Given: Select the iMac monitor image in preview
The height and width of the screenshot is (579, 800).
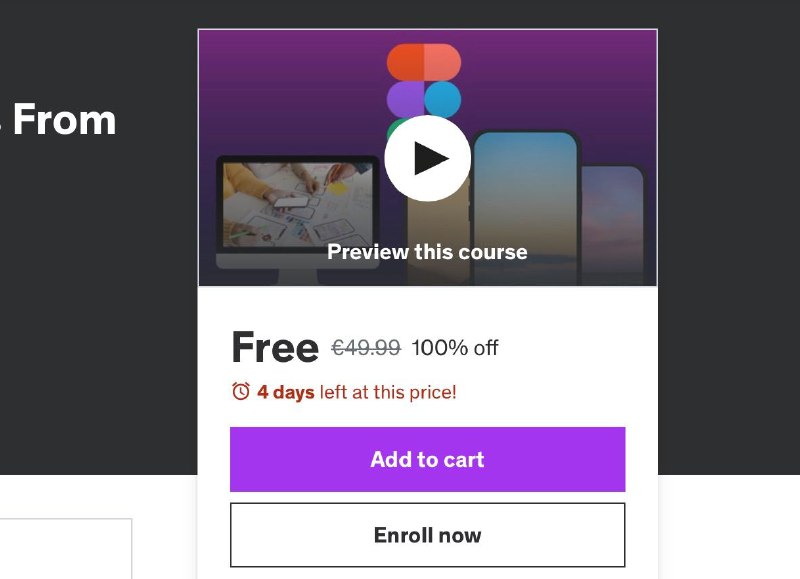Looking at the screenshot, I should (298, 219).
